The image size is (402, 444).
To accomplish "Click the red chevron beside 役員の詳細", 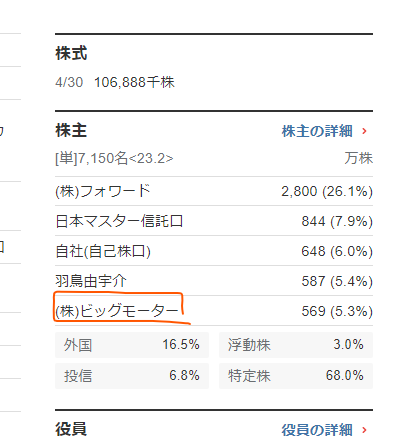I will [x=364, y=430].
